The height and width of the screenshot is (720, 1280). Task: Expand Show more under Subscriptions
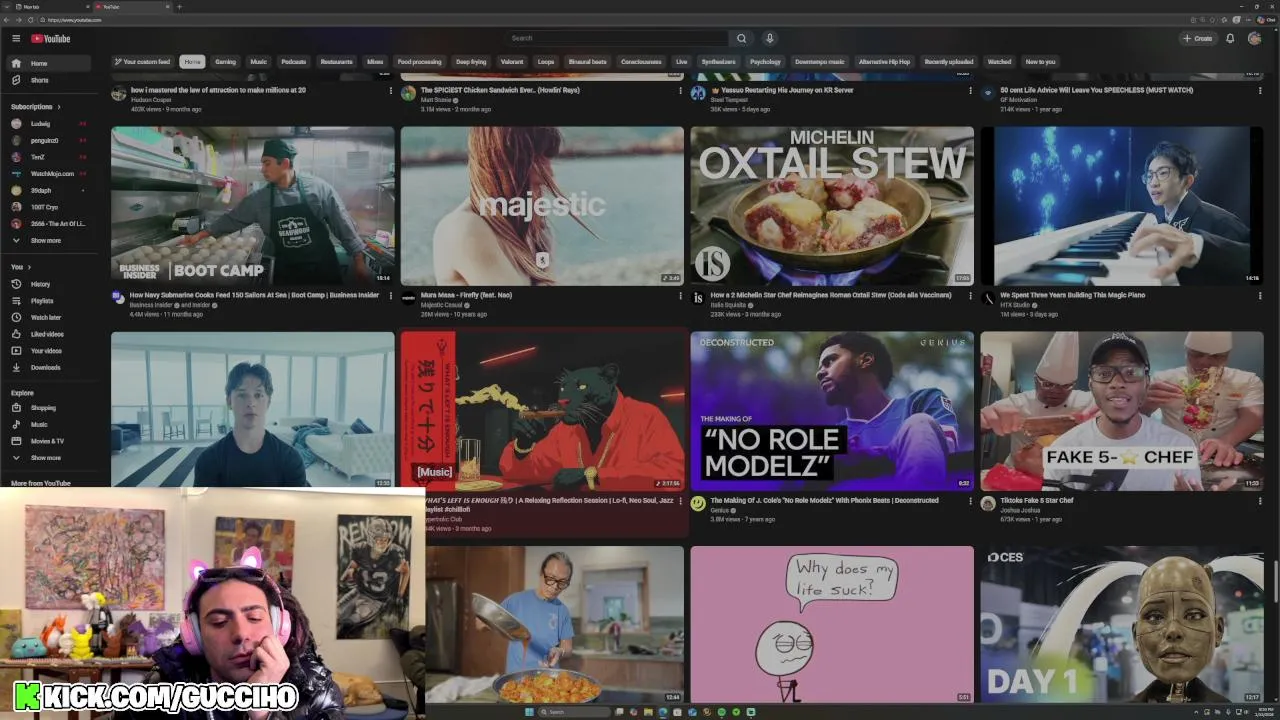coord(49,240)
